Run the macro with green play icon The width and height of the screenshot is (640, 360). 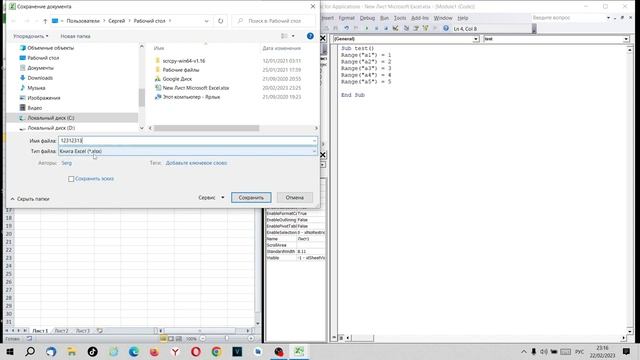tap(367, 29)
